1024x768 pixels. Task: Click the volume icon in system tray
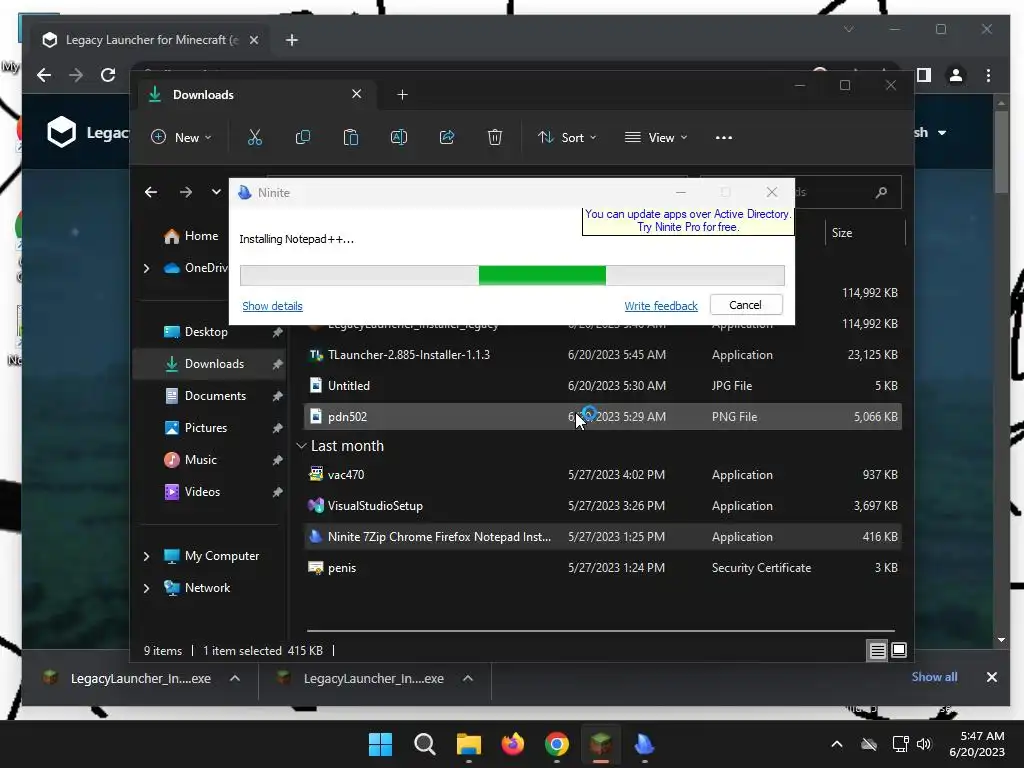[923, 744]
